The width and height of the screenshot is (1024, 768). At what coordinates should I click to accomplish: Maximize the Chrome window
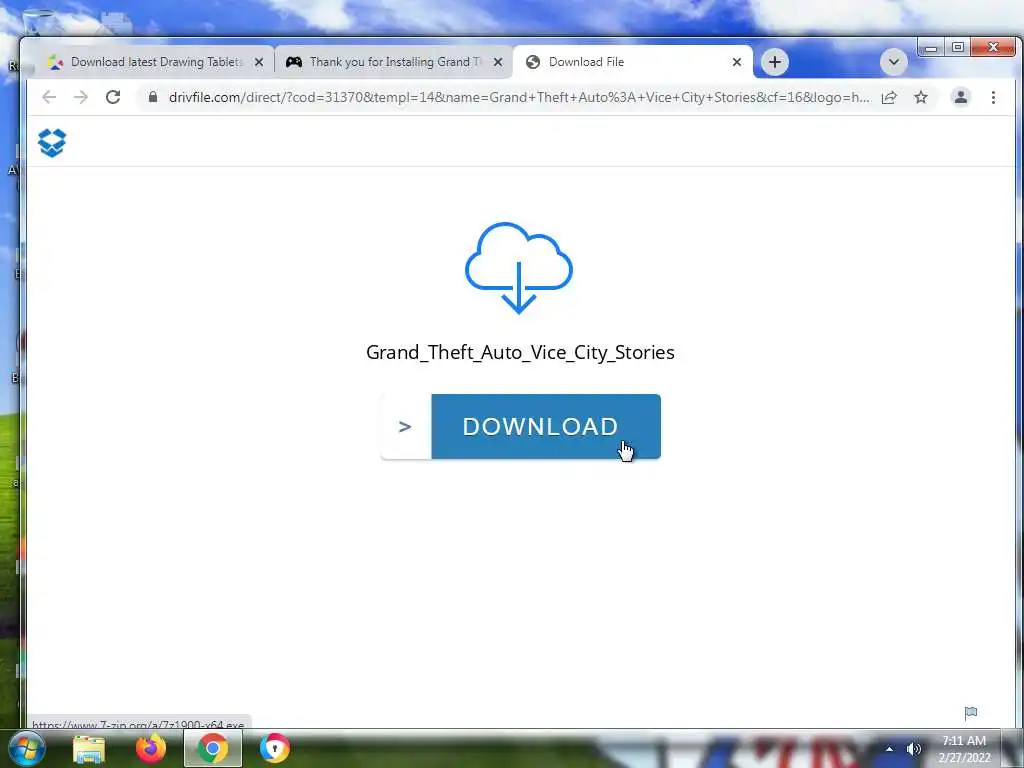click(957, 47)
